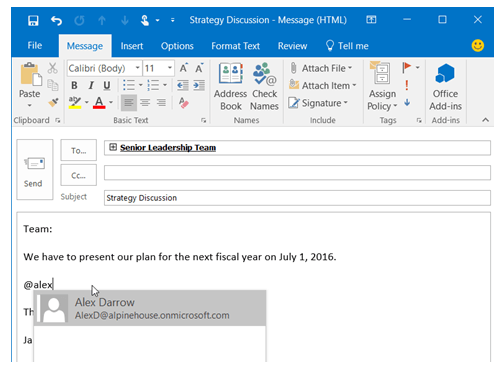Screen dimensions: 504x375
Task: Copy selection with the Copy icon
Action: pyautogui.click(x=53, y=85)
